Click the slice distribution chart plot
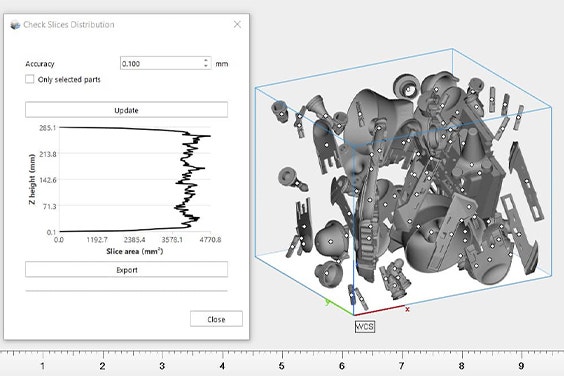Viewport: 564px width, 376px height. (x=135, y=179)
